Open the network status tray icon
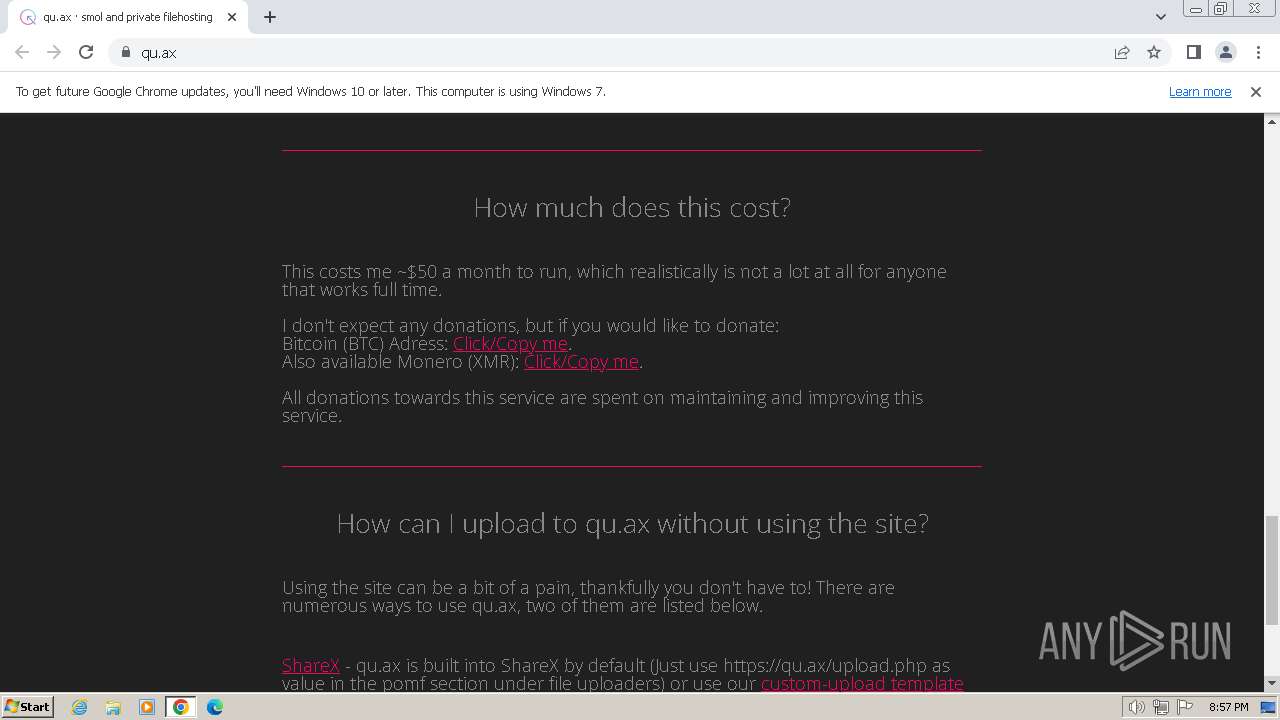 pos(1161,707)
